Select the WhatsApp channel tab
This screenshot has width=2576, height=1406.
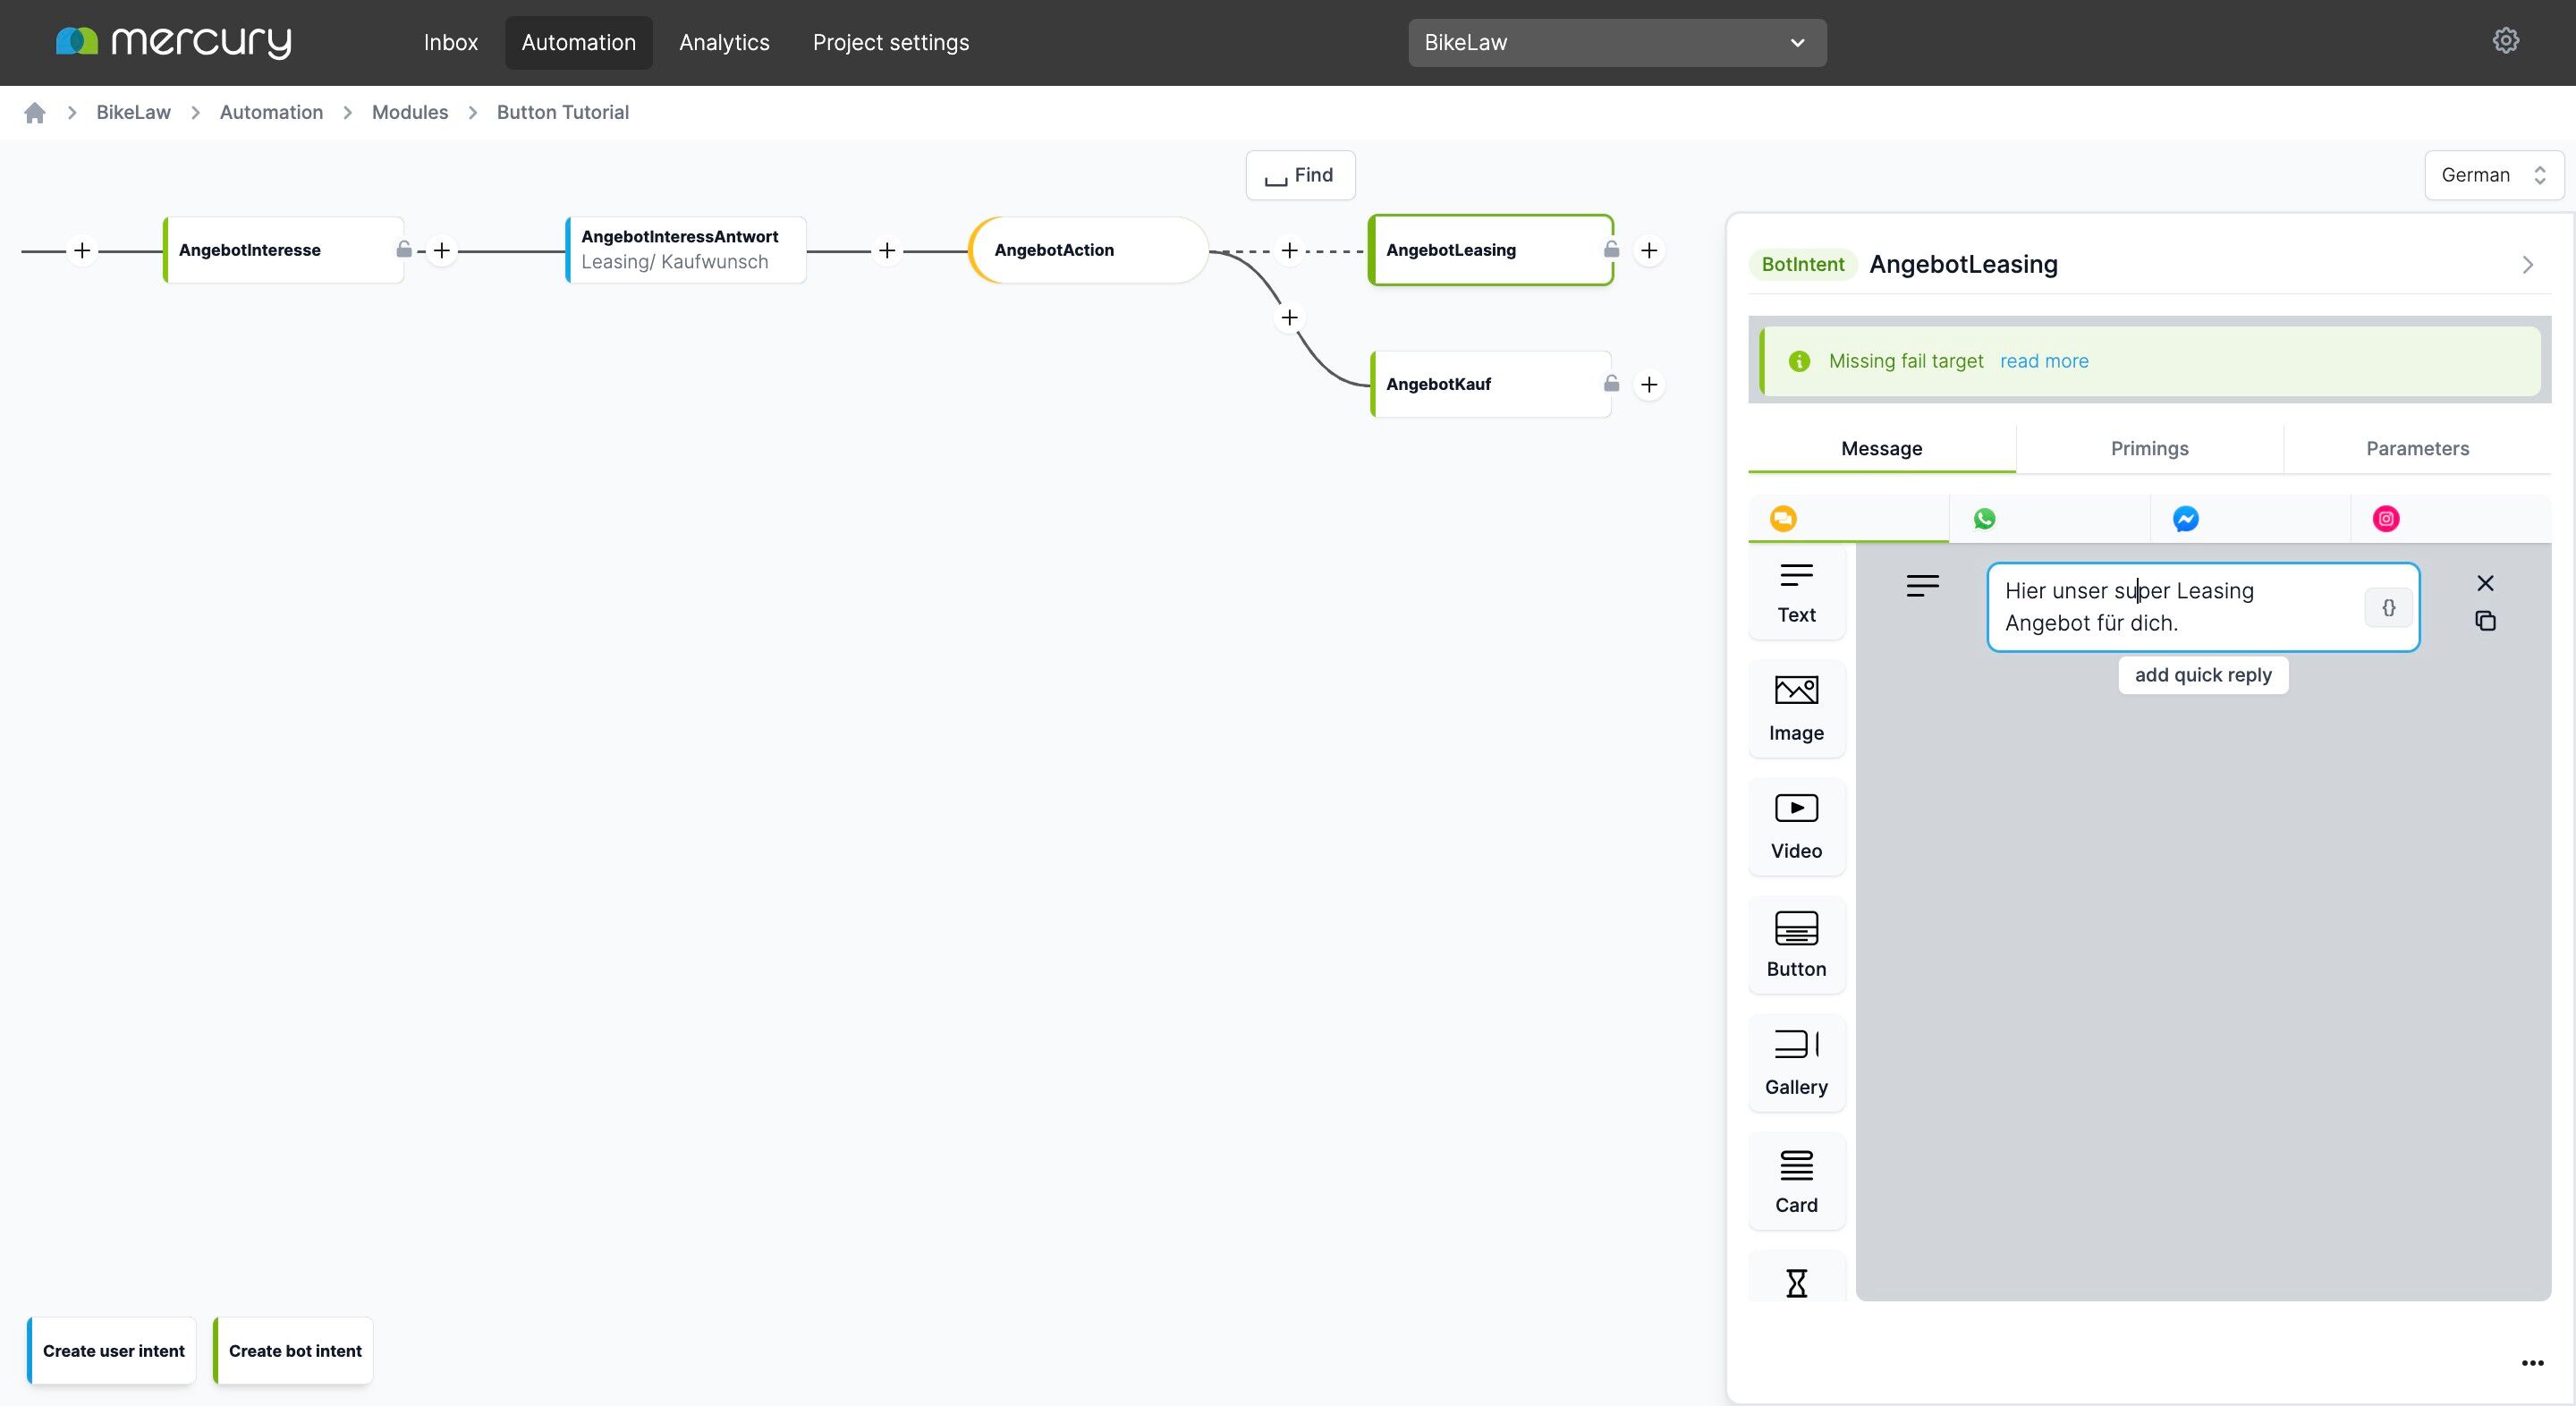coord(2049,519)
